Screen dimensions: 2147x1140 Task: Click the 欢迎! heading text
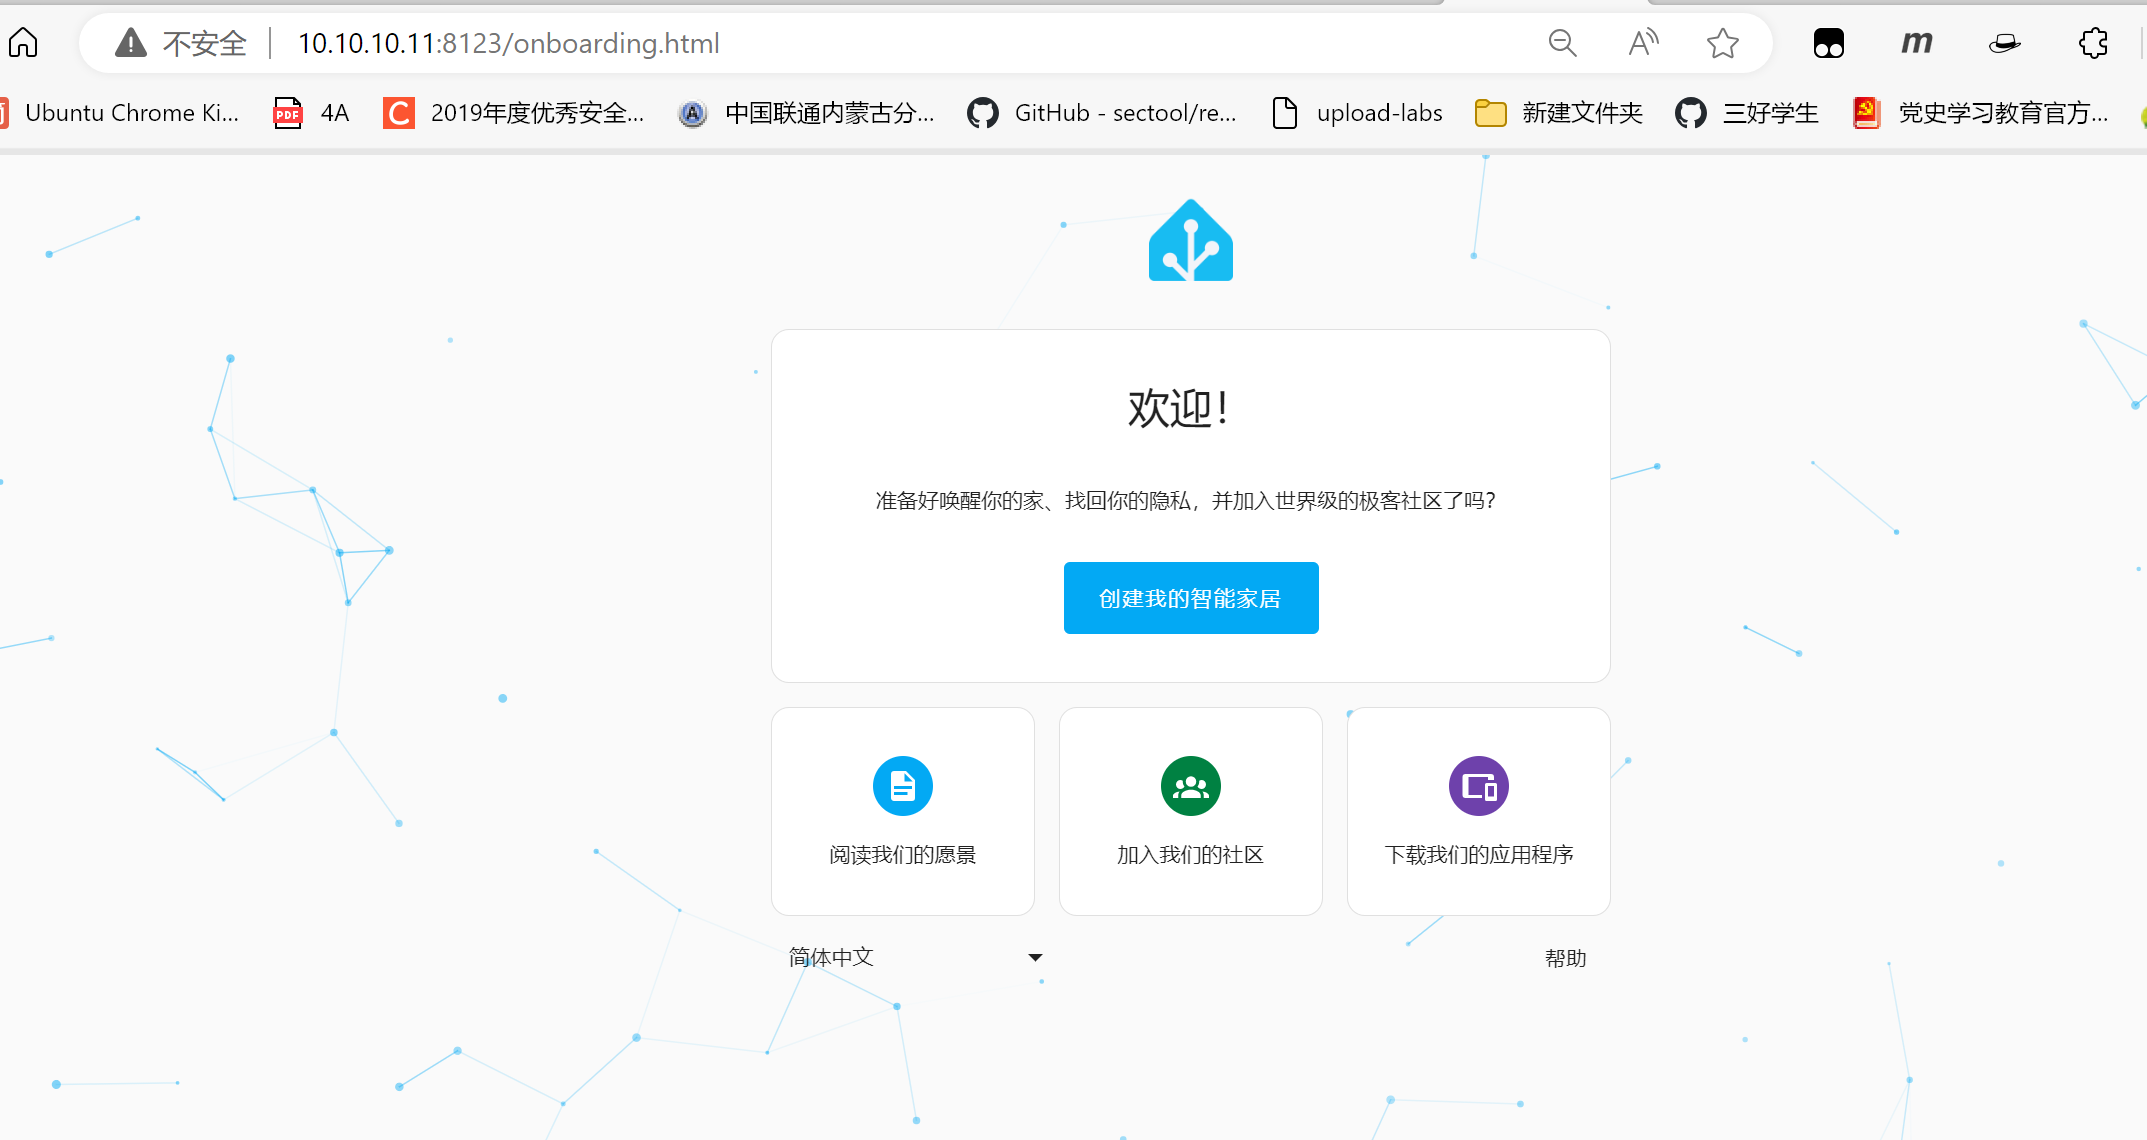1179,409
